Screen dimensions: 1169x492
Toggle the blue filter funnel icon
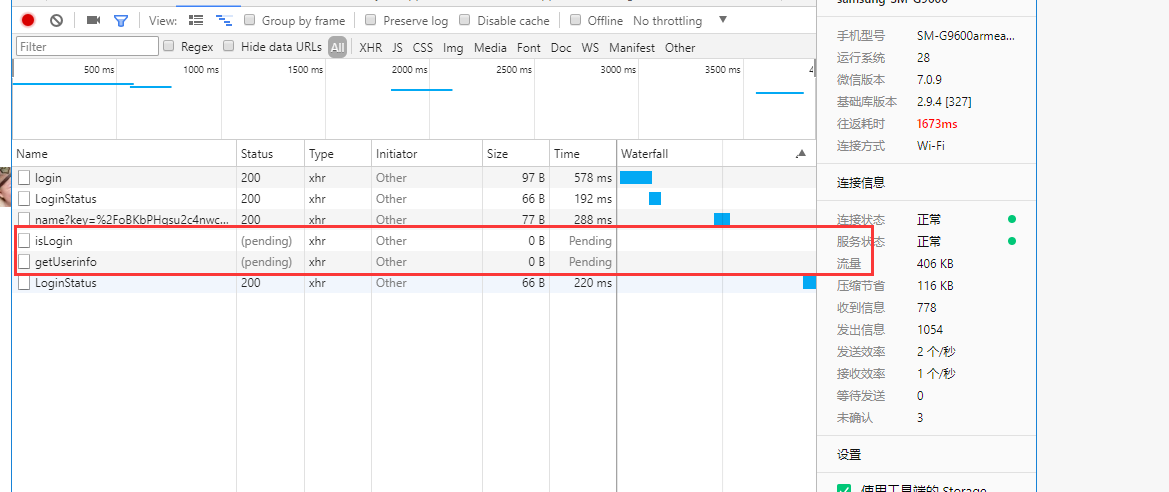(121, 20)
